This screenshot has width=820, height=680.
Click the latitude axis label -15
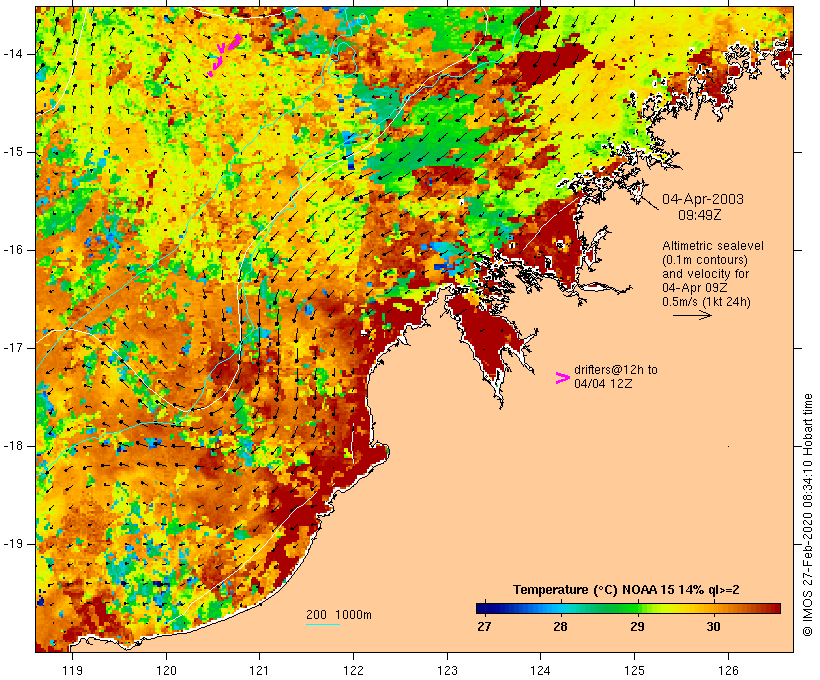13,152
